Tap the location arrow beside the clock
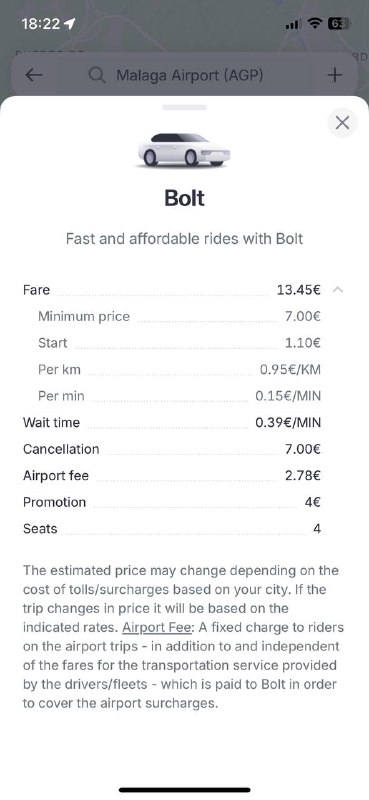Viewport: 369px width, 800px height. pyautogui.click(x=70, y=23)
